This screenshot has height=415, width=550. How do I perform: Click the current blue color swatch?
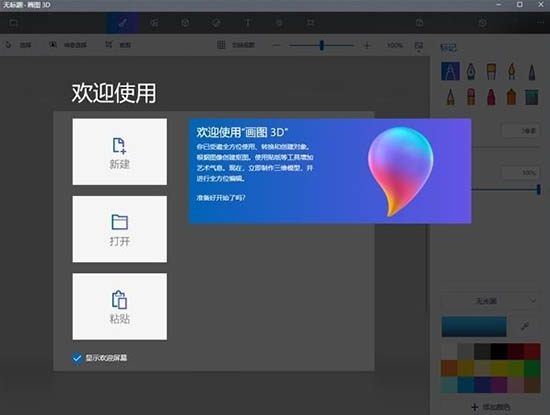click(x=474, y=327)
